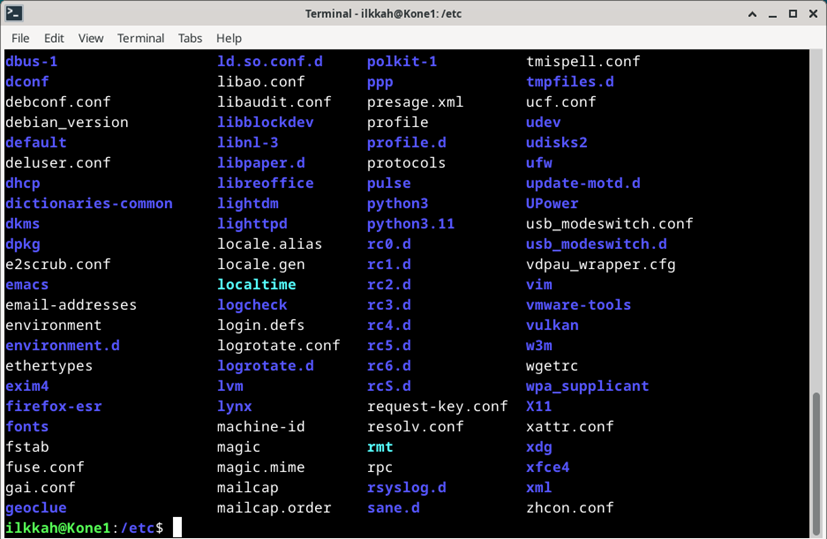The height and width of the screenshot is (539, 827).
Task: Maximize the terminal window
Action: 793,14
